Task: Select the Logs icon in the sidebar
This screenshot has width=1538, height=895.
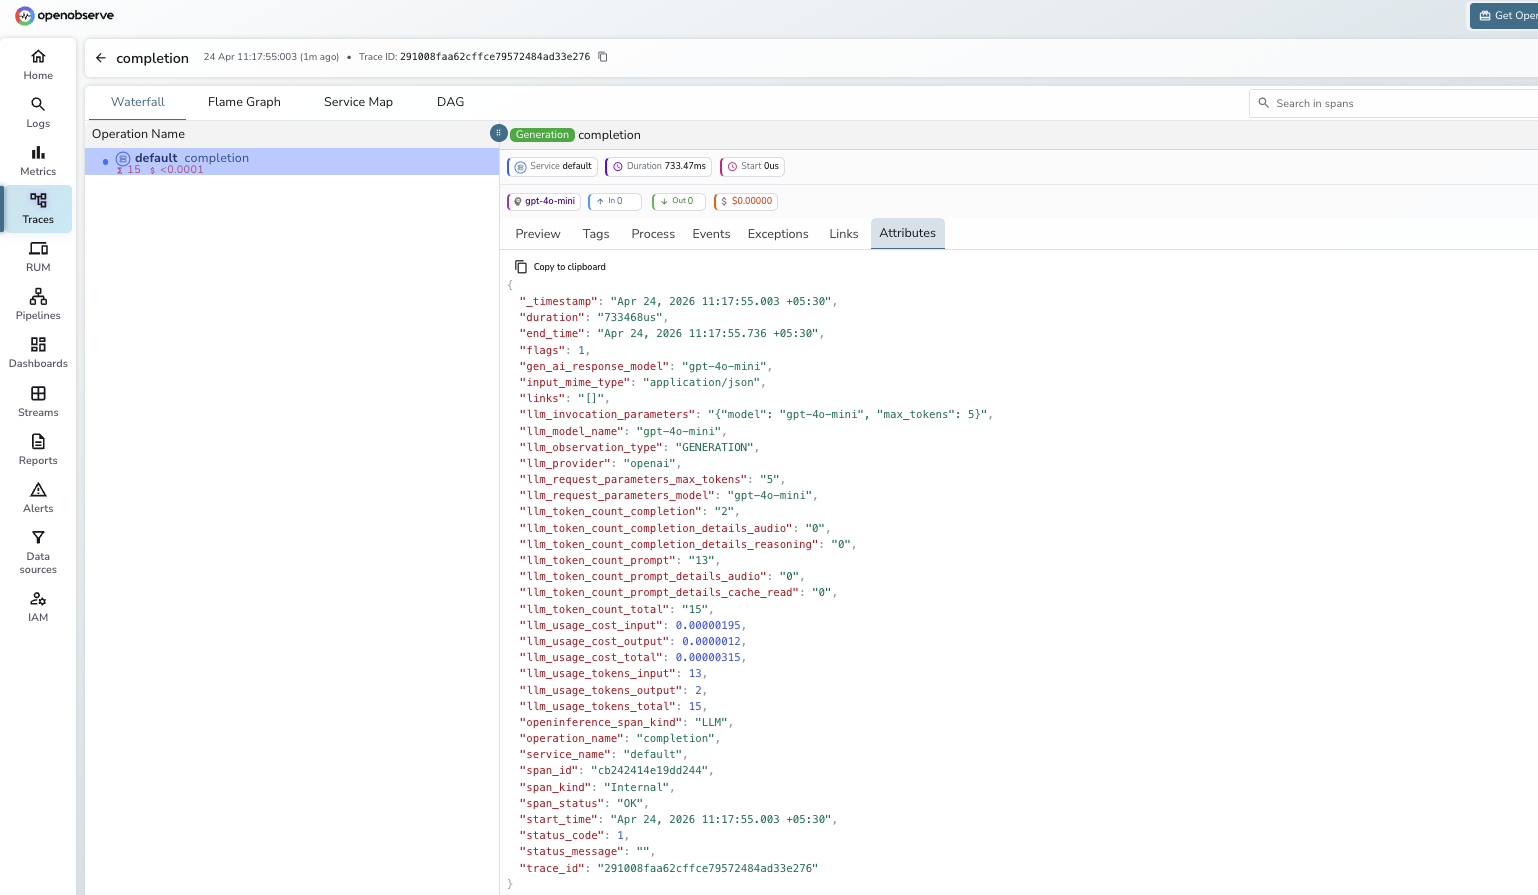Action: [x=37, y=111]
